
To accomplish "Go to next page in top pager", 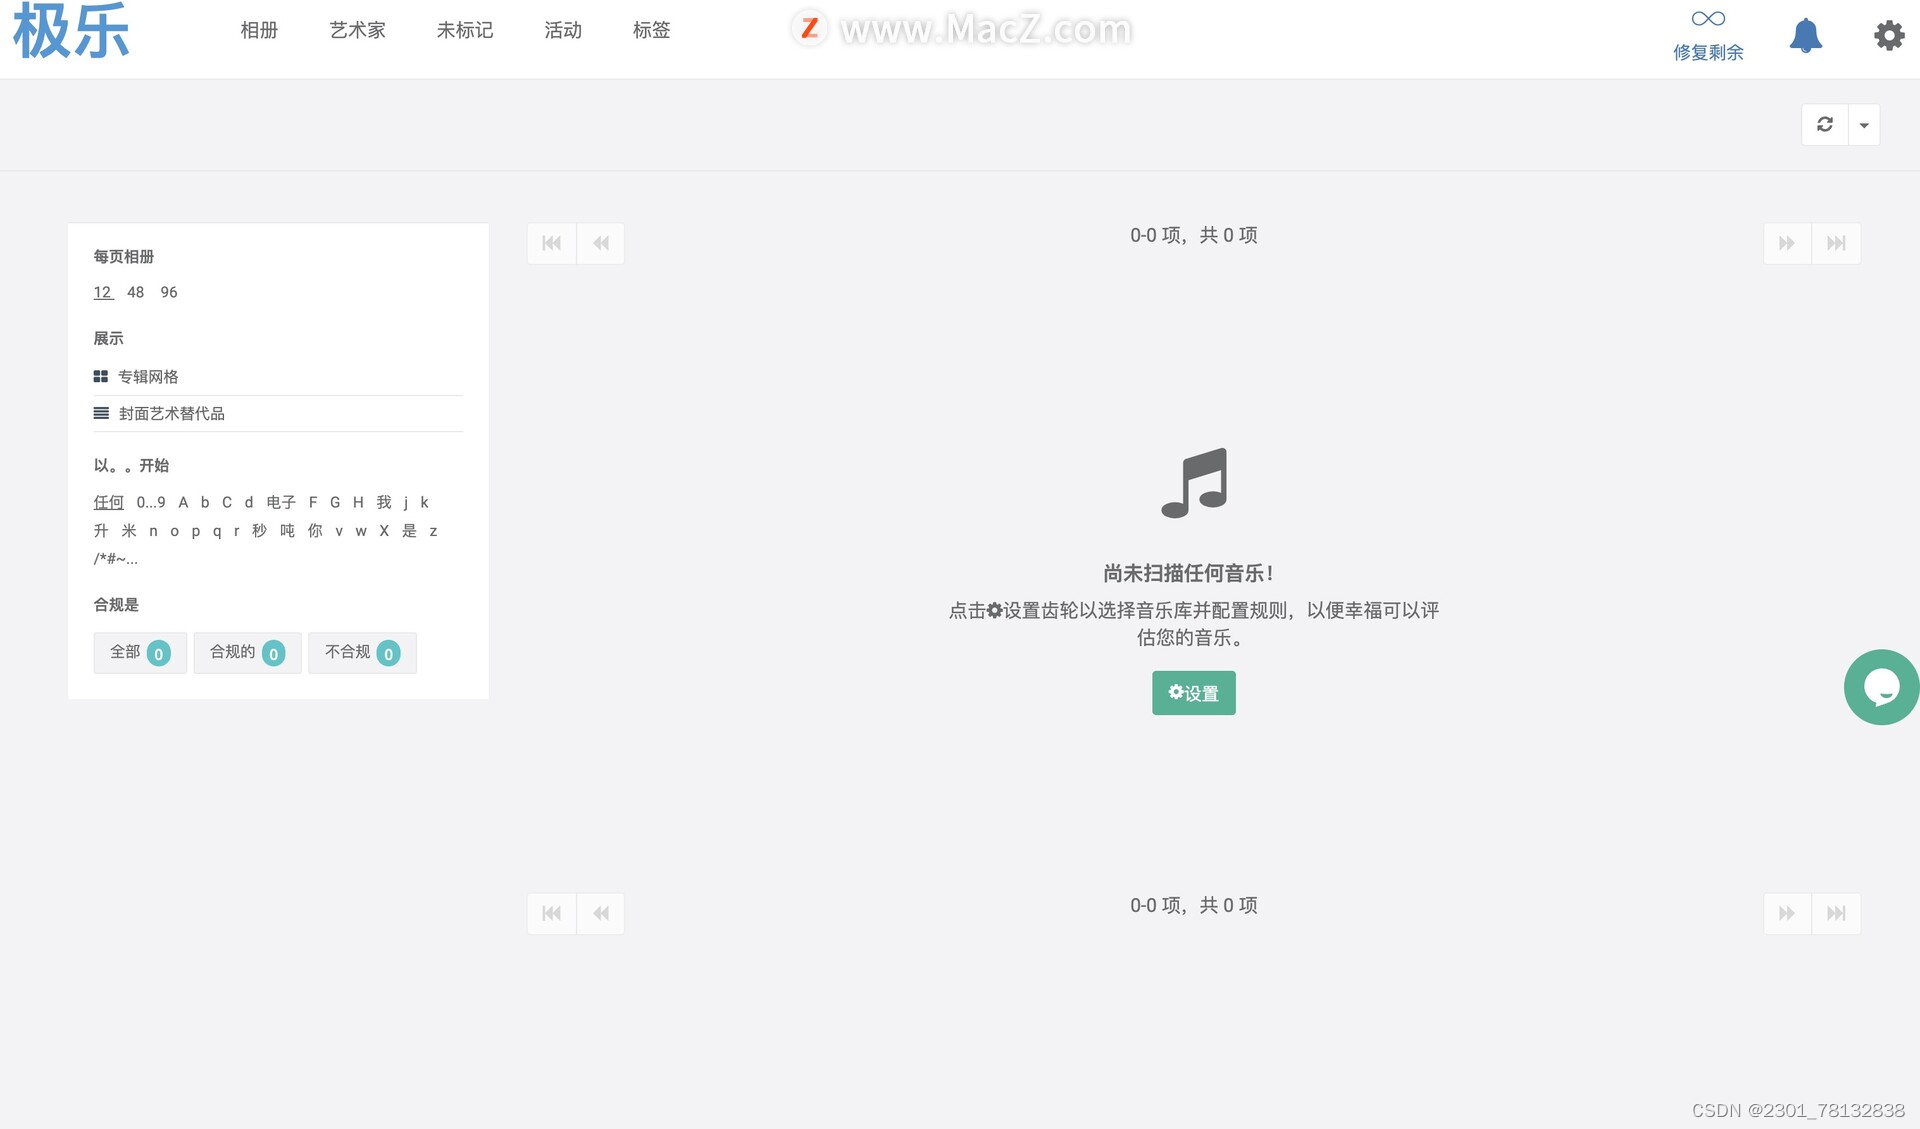I will 1787,243.
